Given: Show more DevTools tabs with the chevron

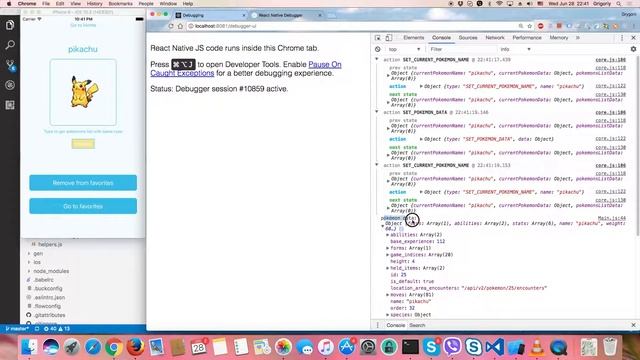Looking at the screenshot, I should [x=578, y=38].
